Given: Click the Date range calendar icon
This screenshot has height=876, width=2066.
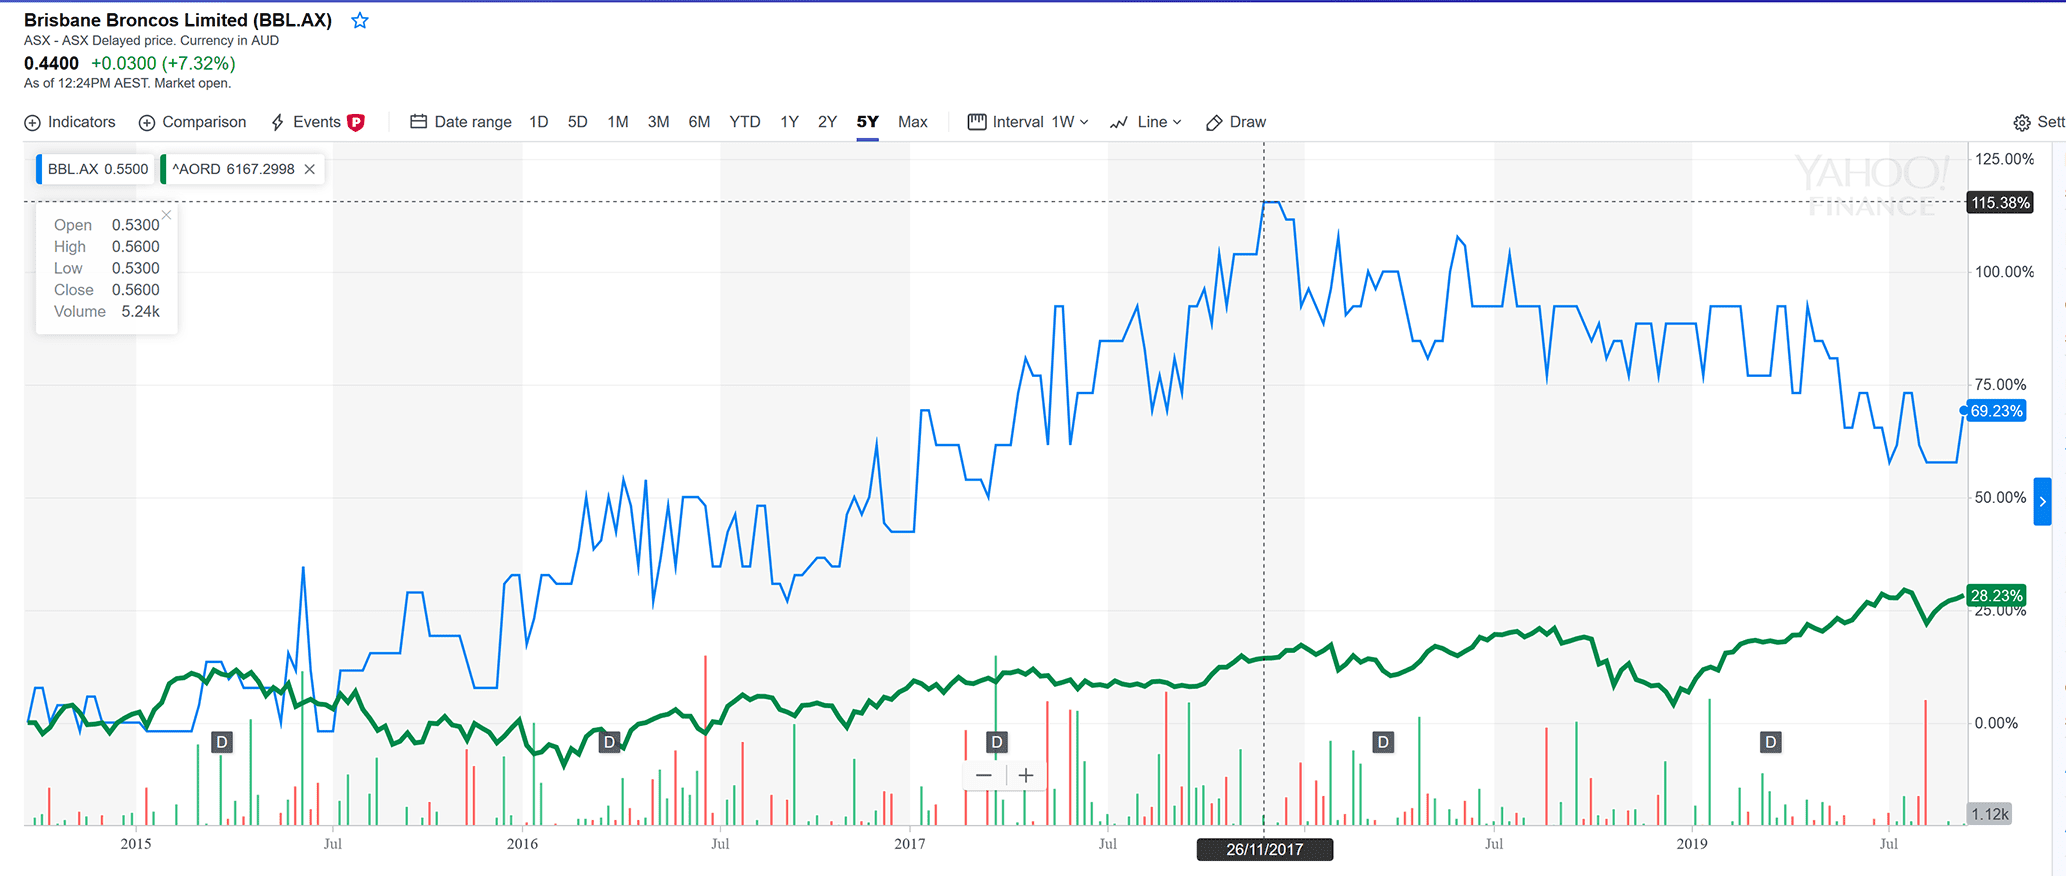Looking at the screenshot, I should click(x=419, y=122).
